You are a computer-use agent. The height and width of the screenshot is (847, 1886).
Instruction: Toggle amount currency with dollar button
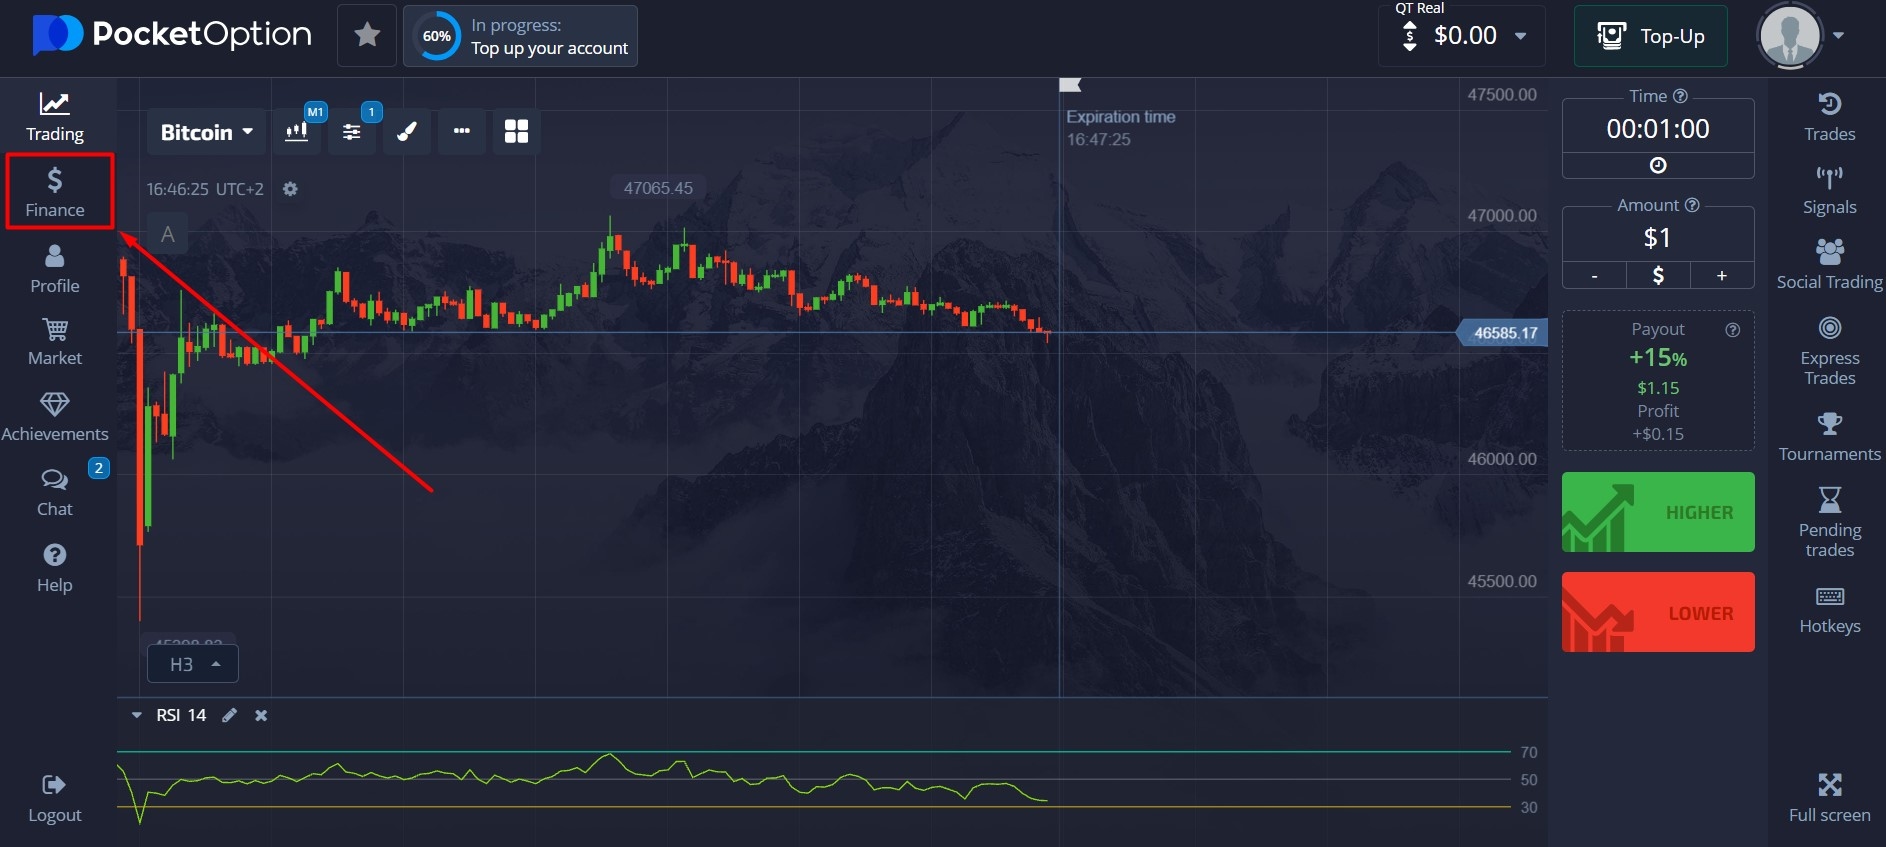tap(1657, 276)
